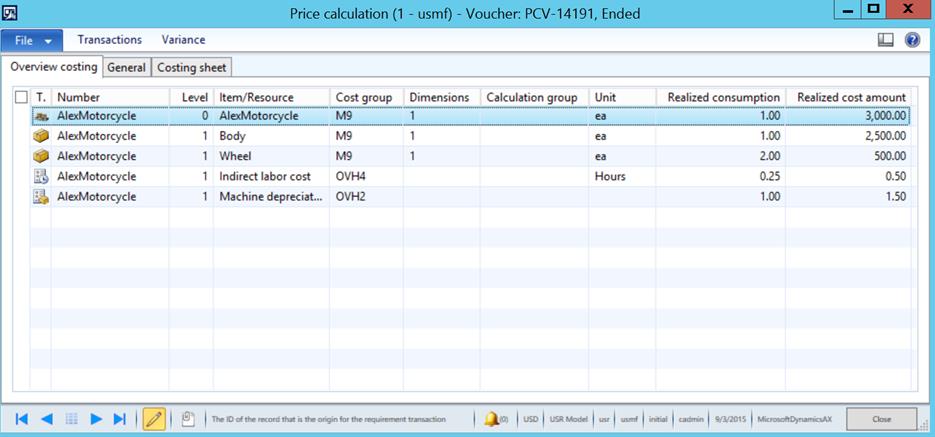This screenshot has height=437, width=935.
Task: Sort by the Number column header
Action: 110,97
